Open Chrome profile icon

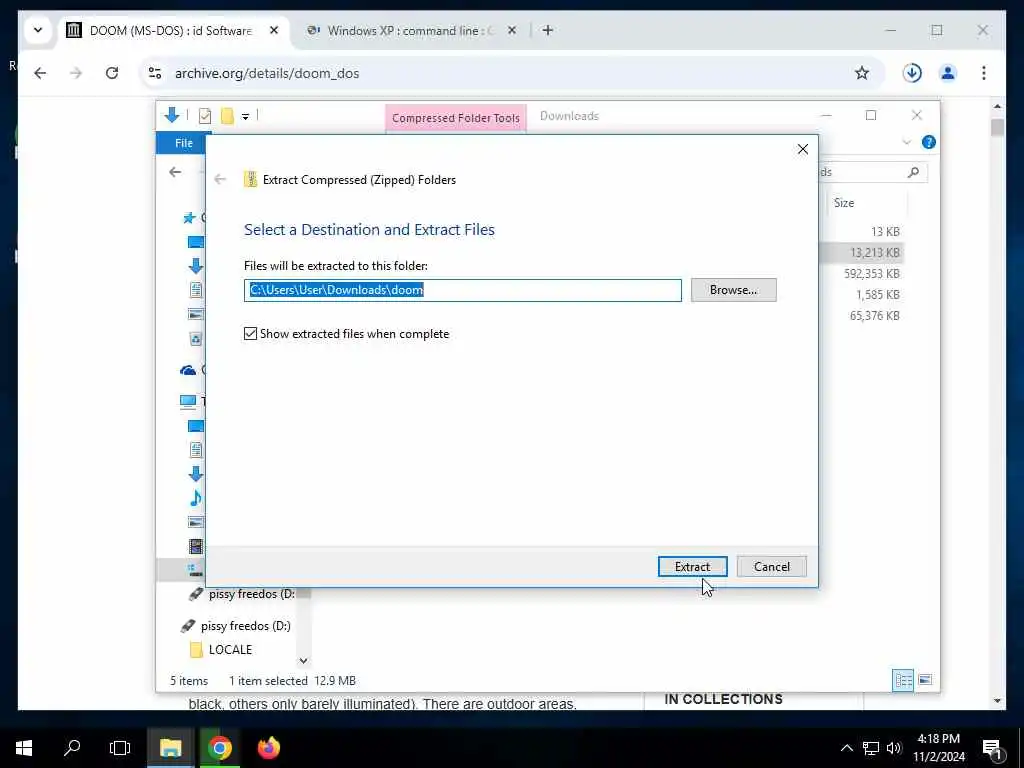click(x=948, y=73)
